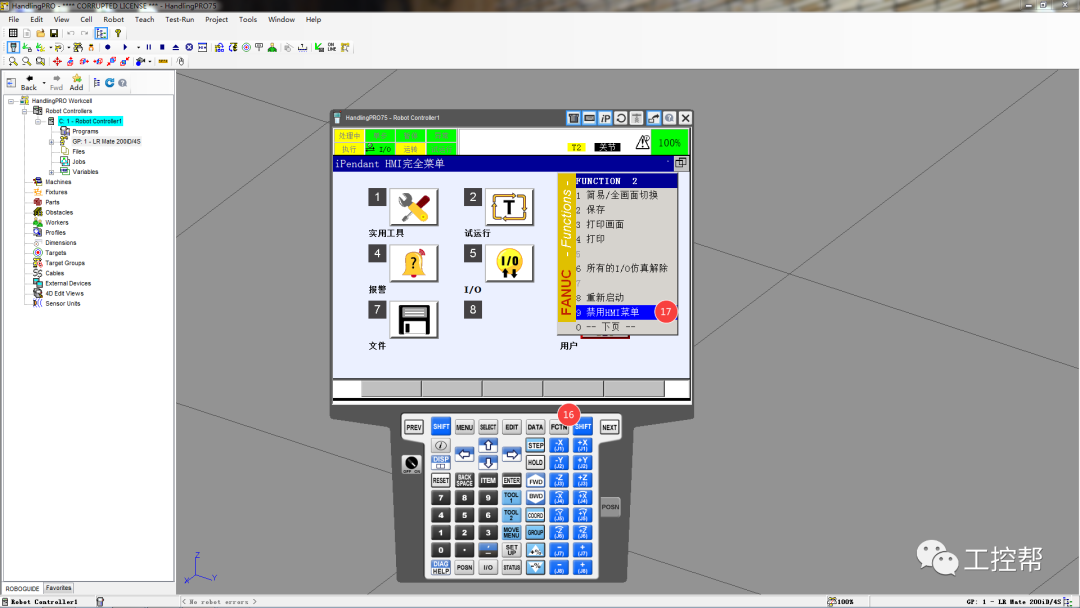1080x608 pixels.
Task: Open the Utilities (实用工具) wrench icon
Action: [413, 207]
